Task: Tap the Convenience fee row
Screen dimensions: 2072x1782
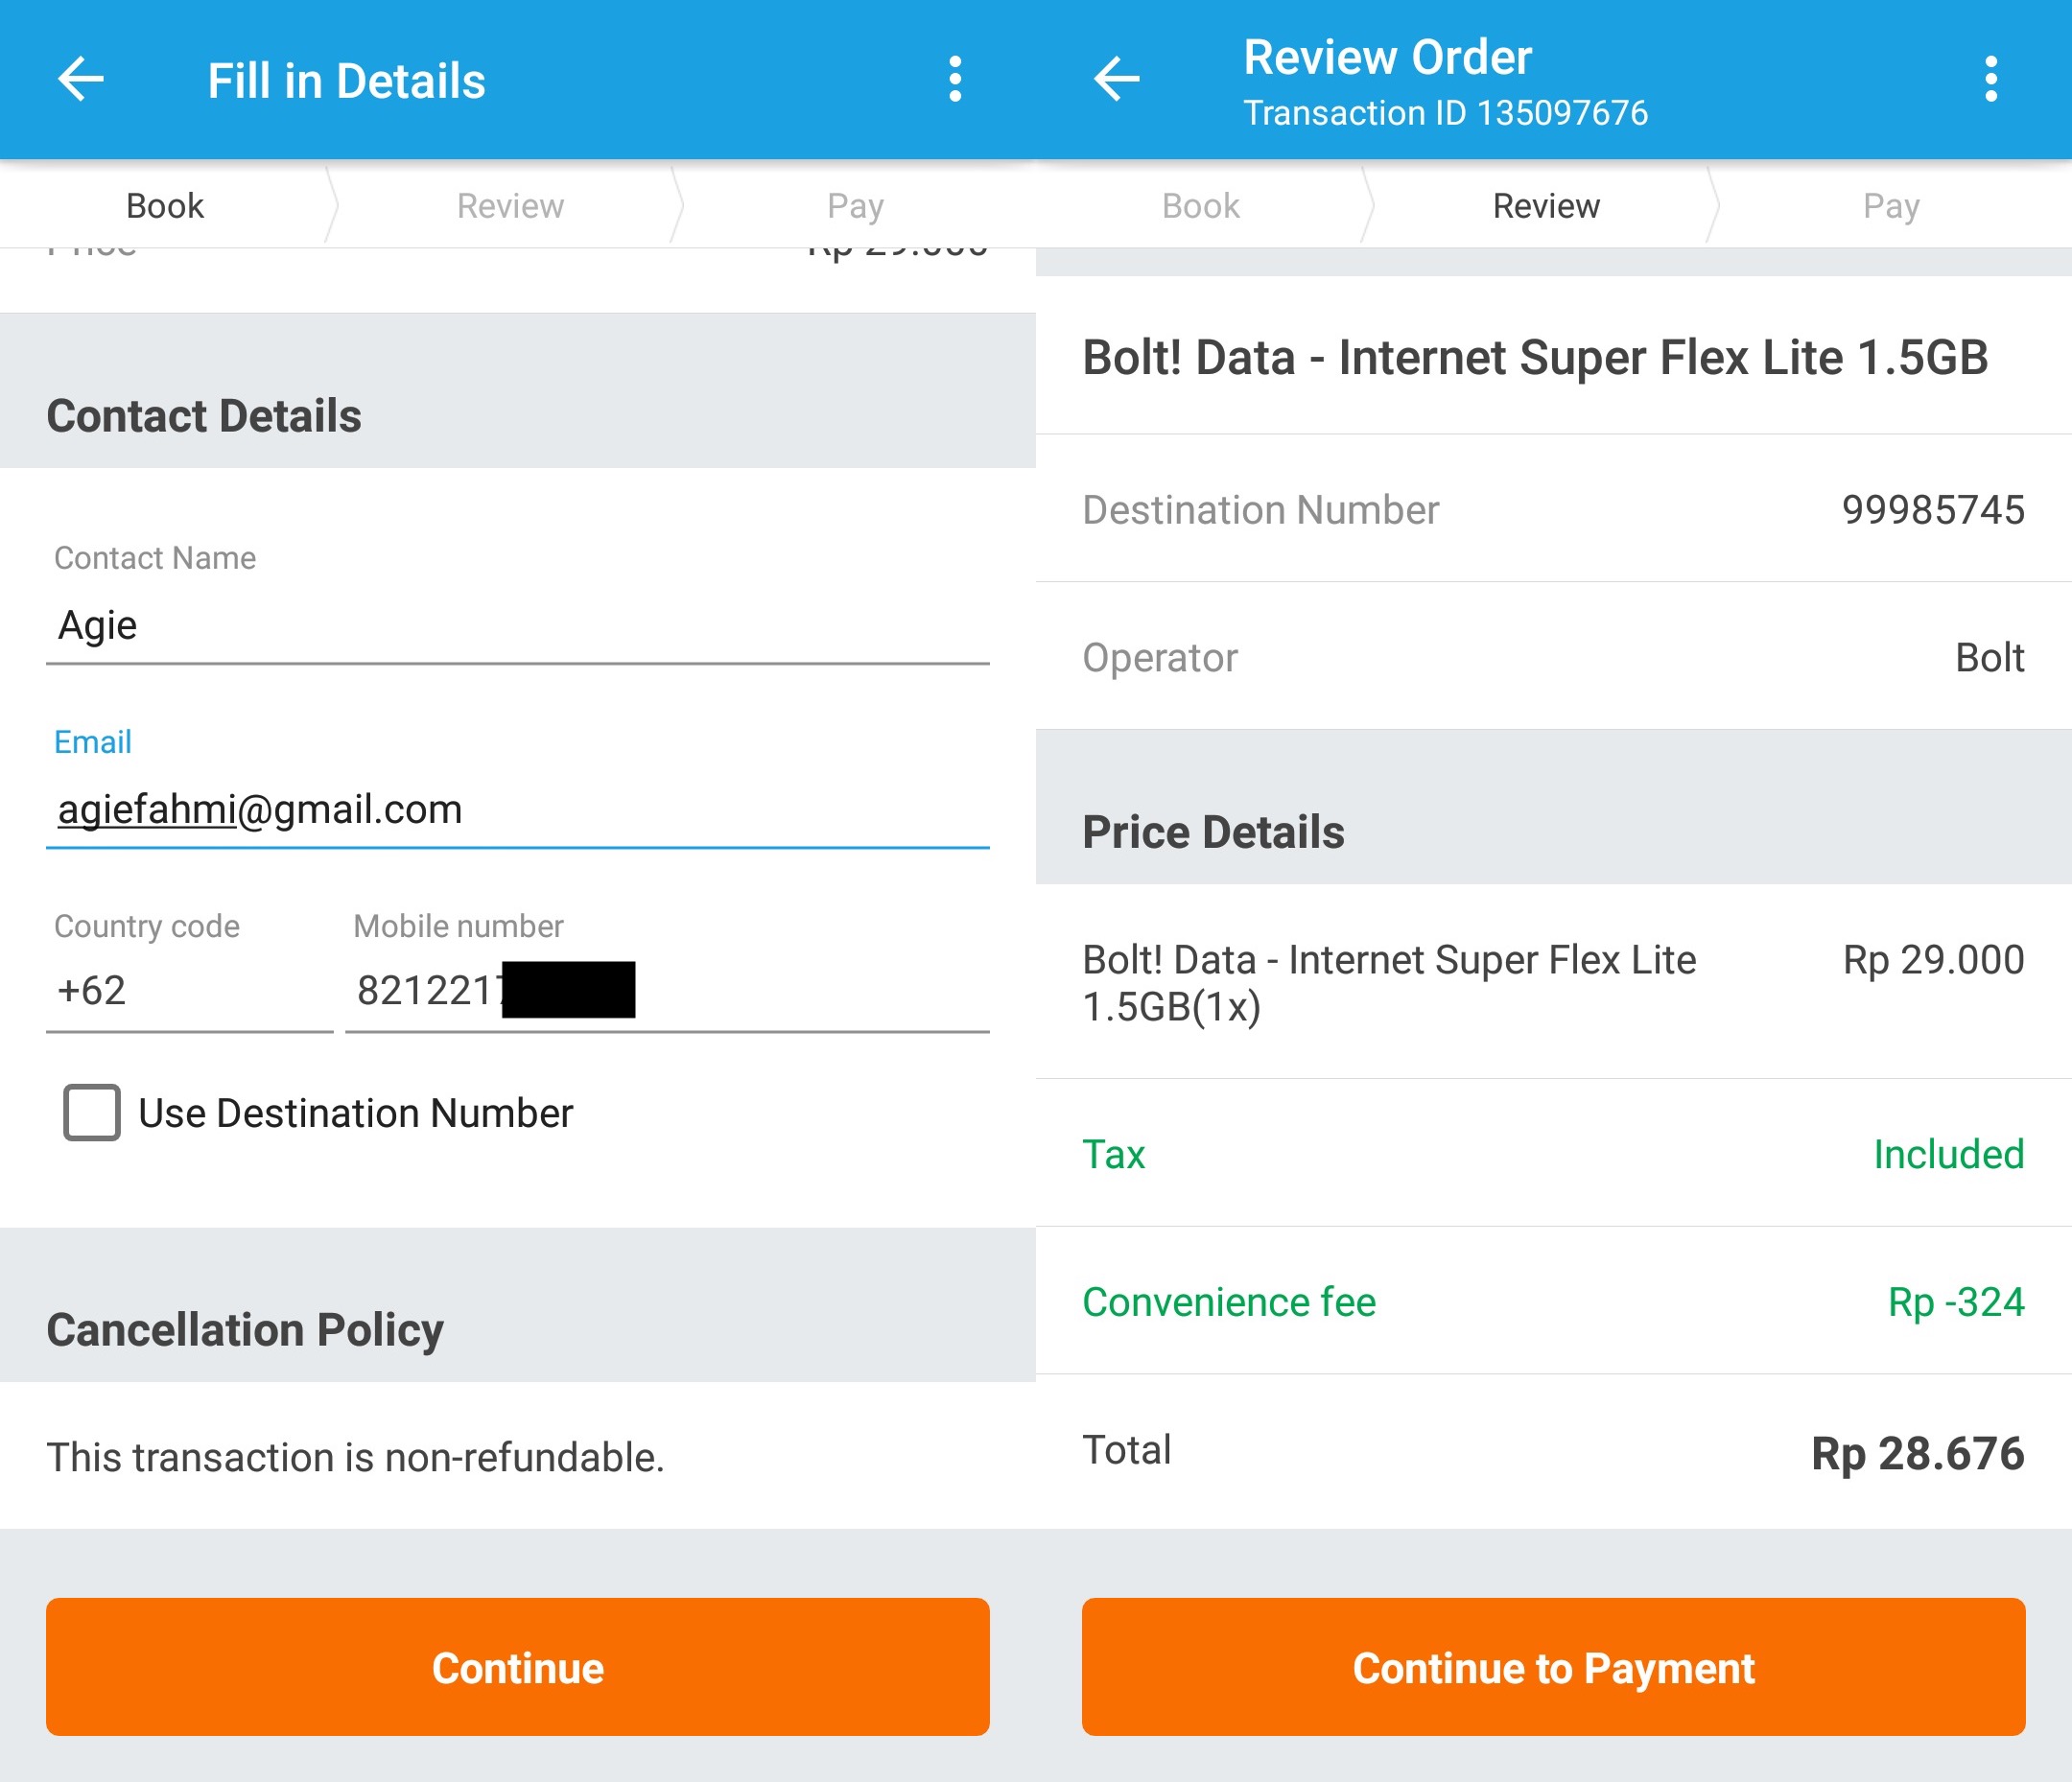Action: 1553,1302
